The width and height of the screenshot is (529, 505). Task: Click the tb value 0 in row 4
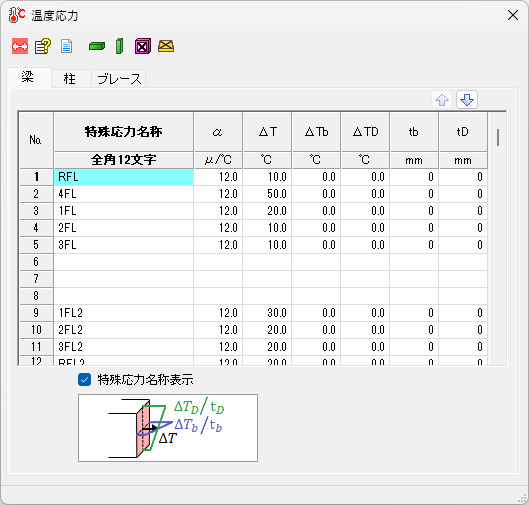[x=414, y=228]
